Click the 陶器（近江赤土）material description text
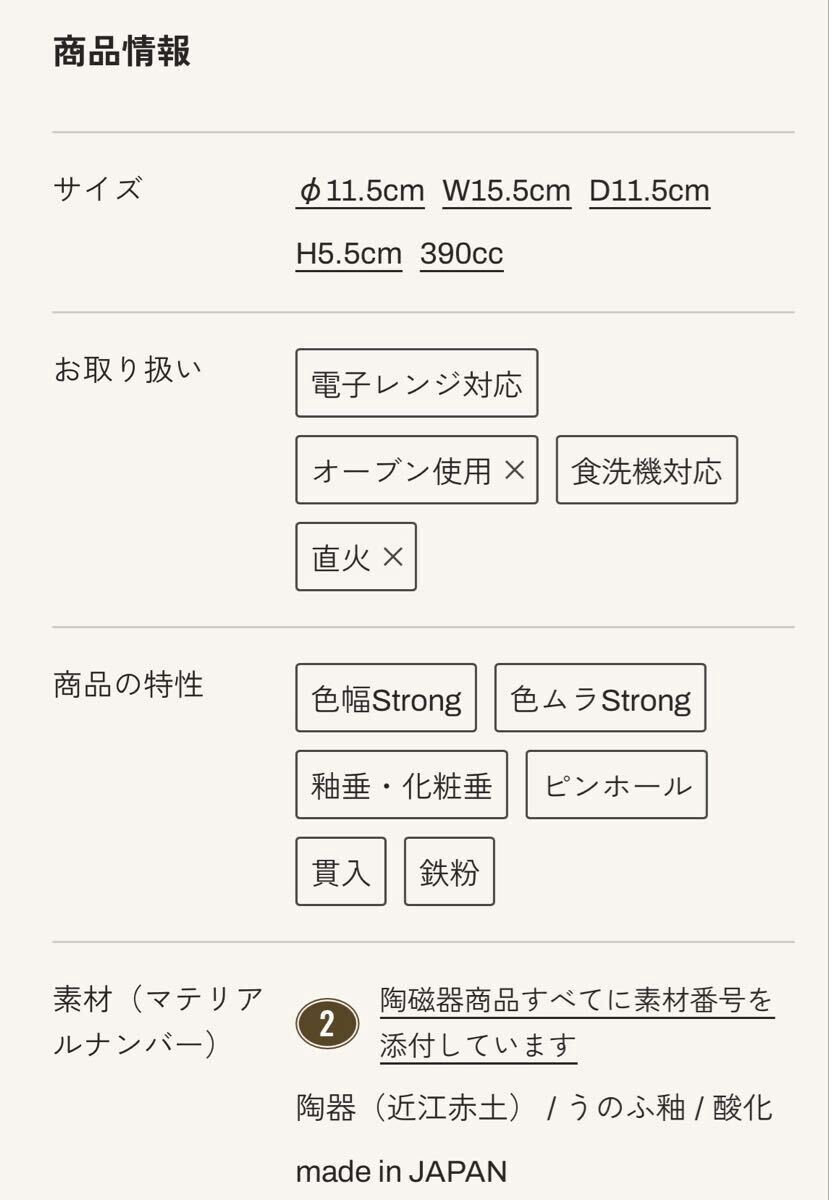Viewport: 829px width, 1200px height. [x=411, y=1107]
